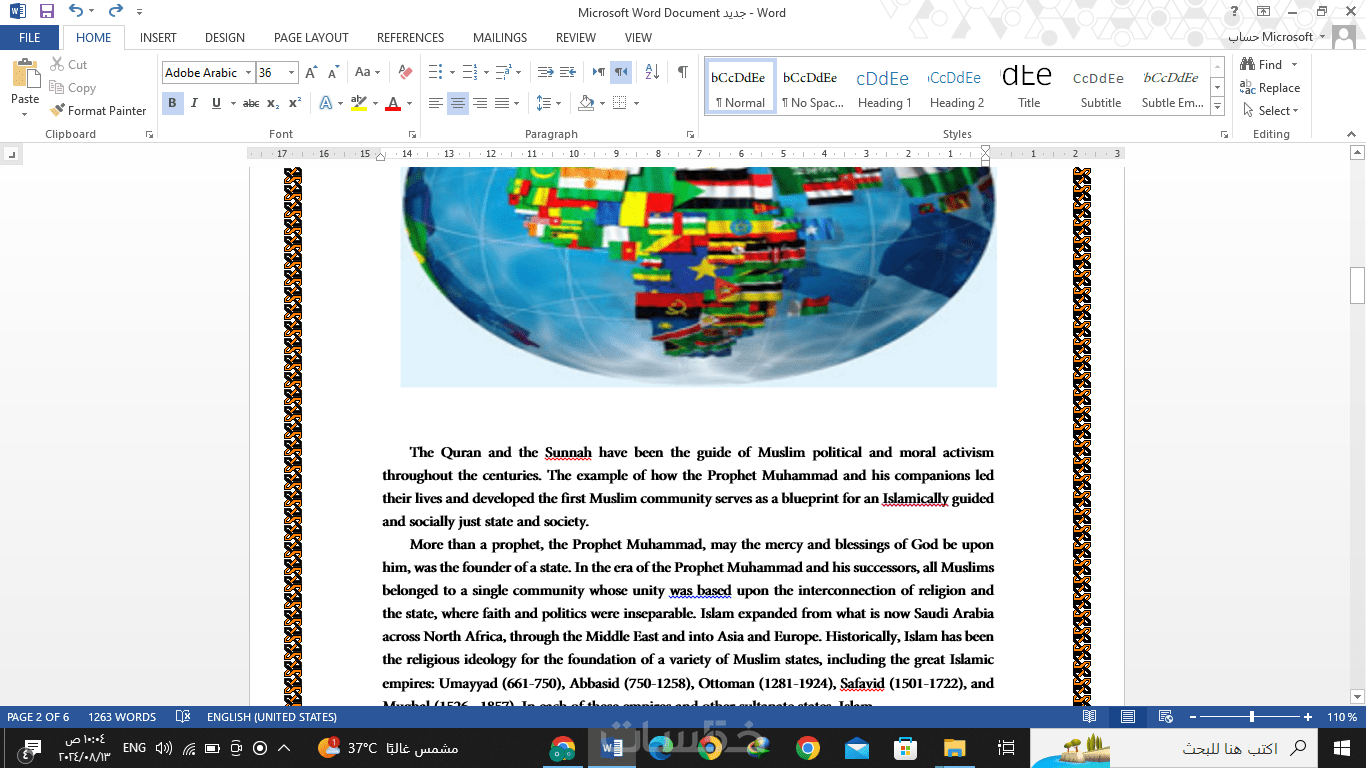The width and height of the screenshot is (1366, 768).
Task: Open Font dialog box launcher
Action: pos(412,134)
